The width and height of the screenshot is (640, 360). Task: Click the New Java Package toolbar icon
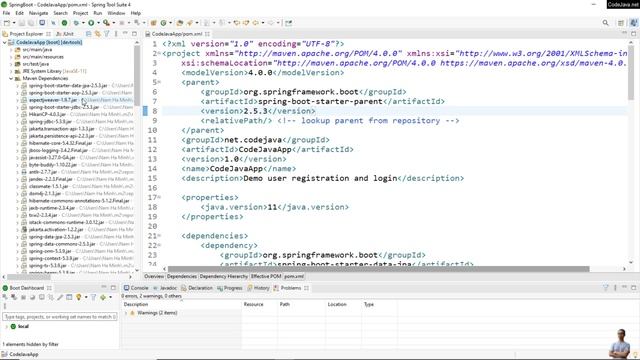point(153,23)
